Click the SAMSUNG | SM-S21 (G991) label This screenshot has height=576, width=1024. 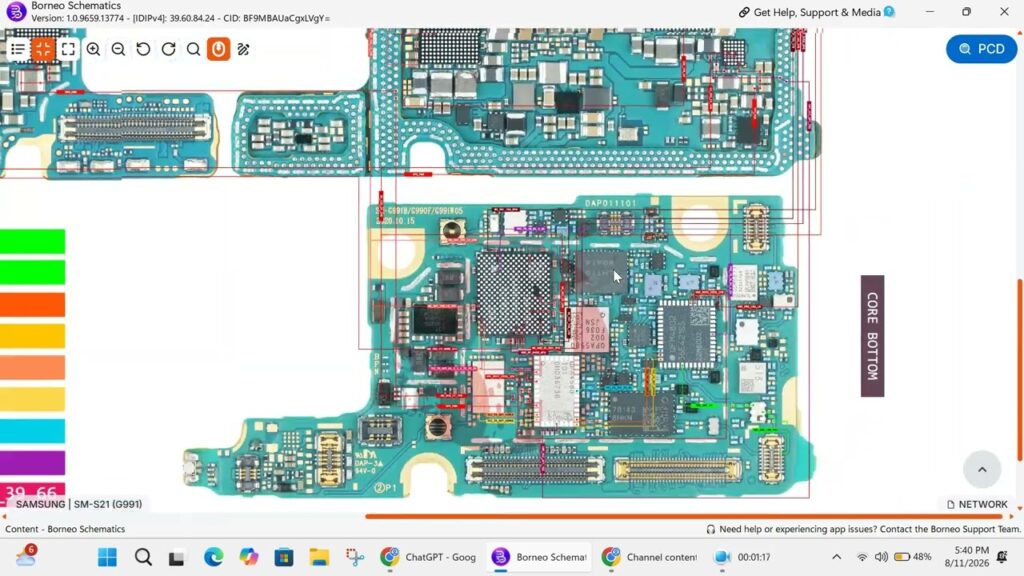pyautogui.click(x=78, y=504)
